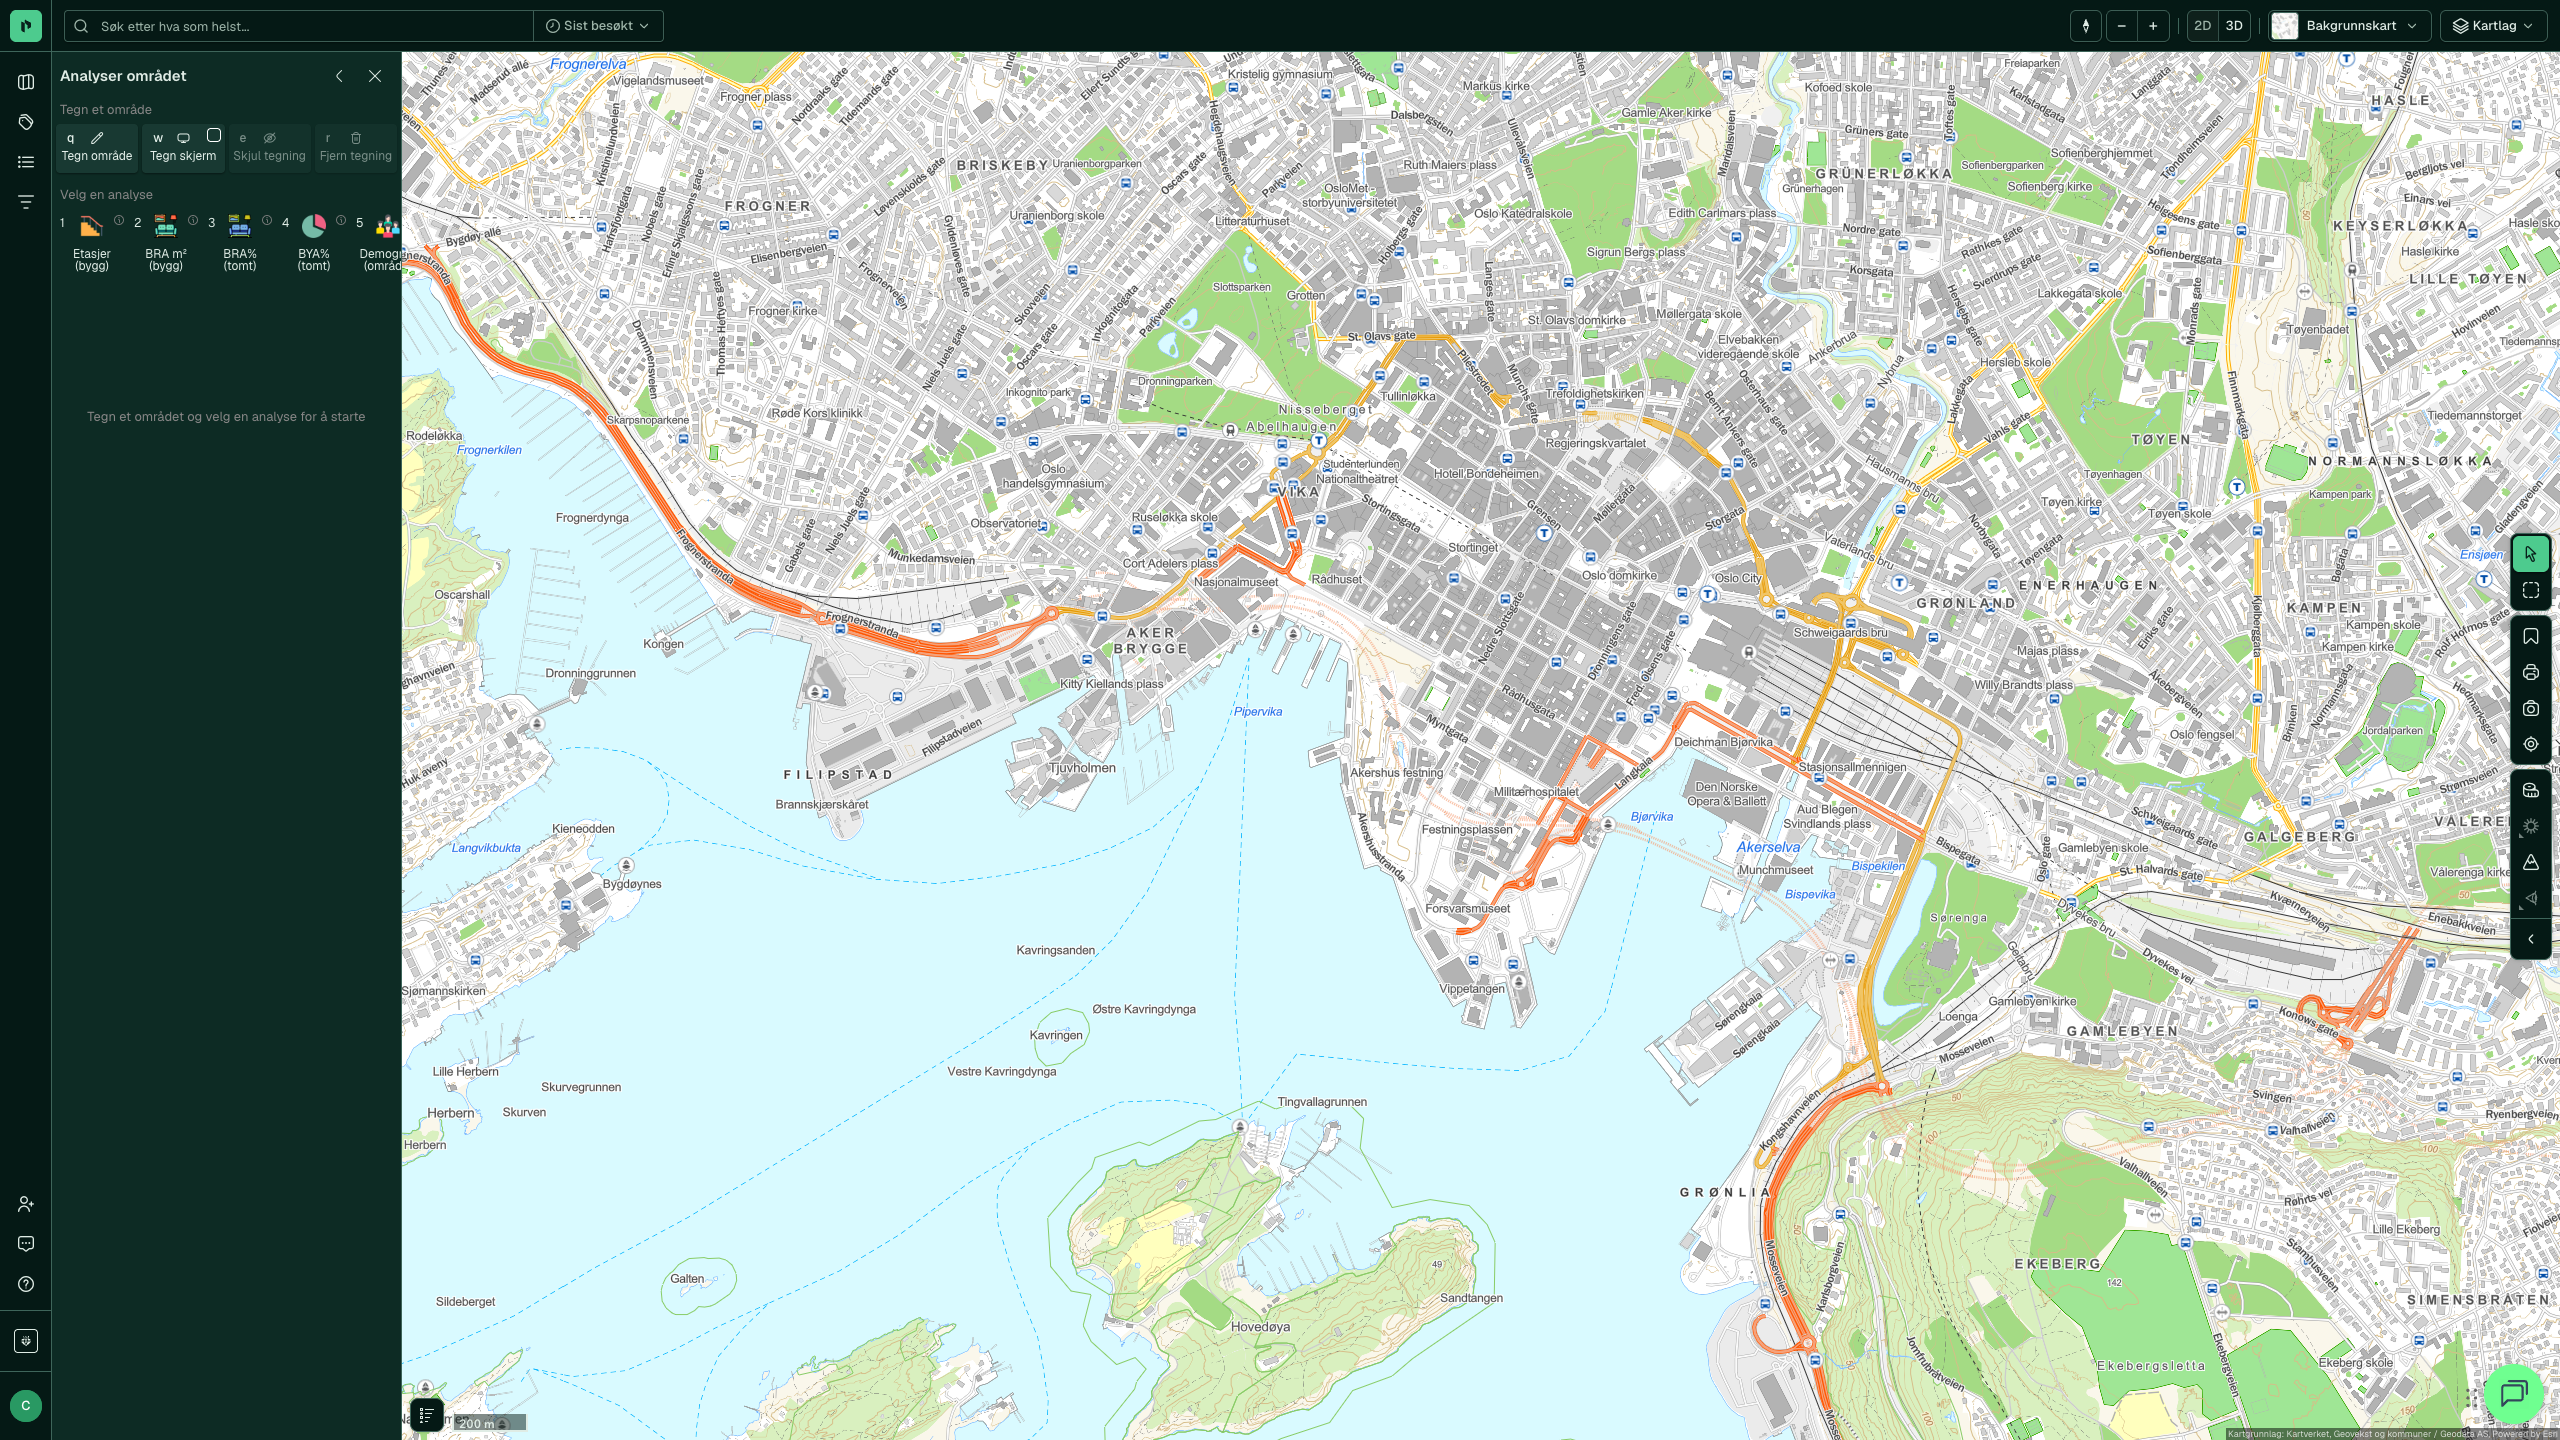Reset map orientation with compass button
Image resolution: width=2560 pixels, height=1440 pixels.
[2086, 26]
